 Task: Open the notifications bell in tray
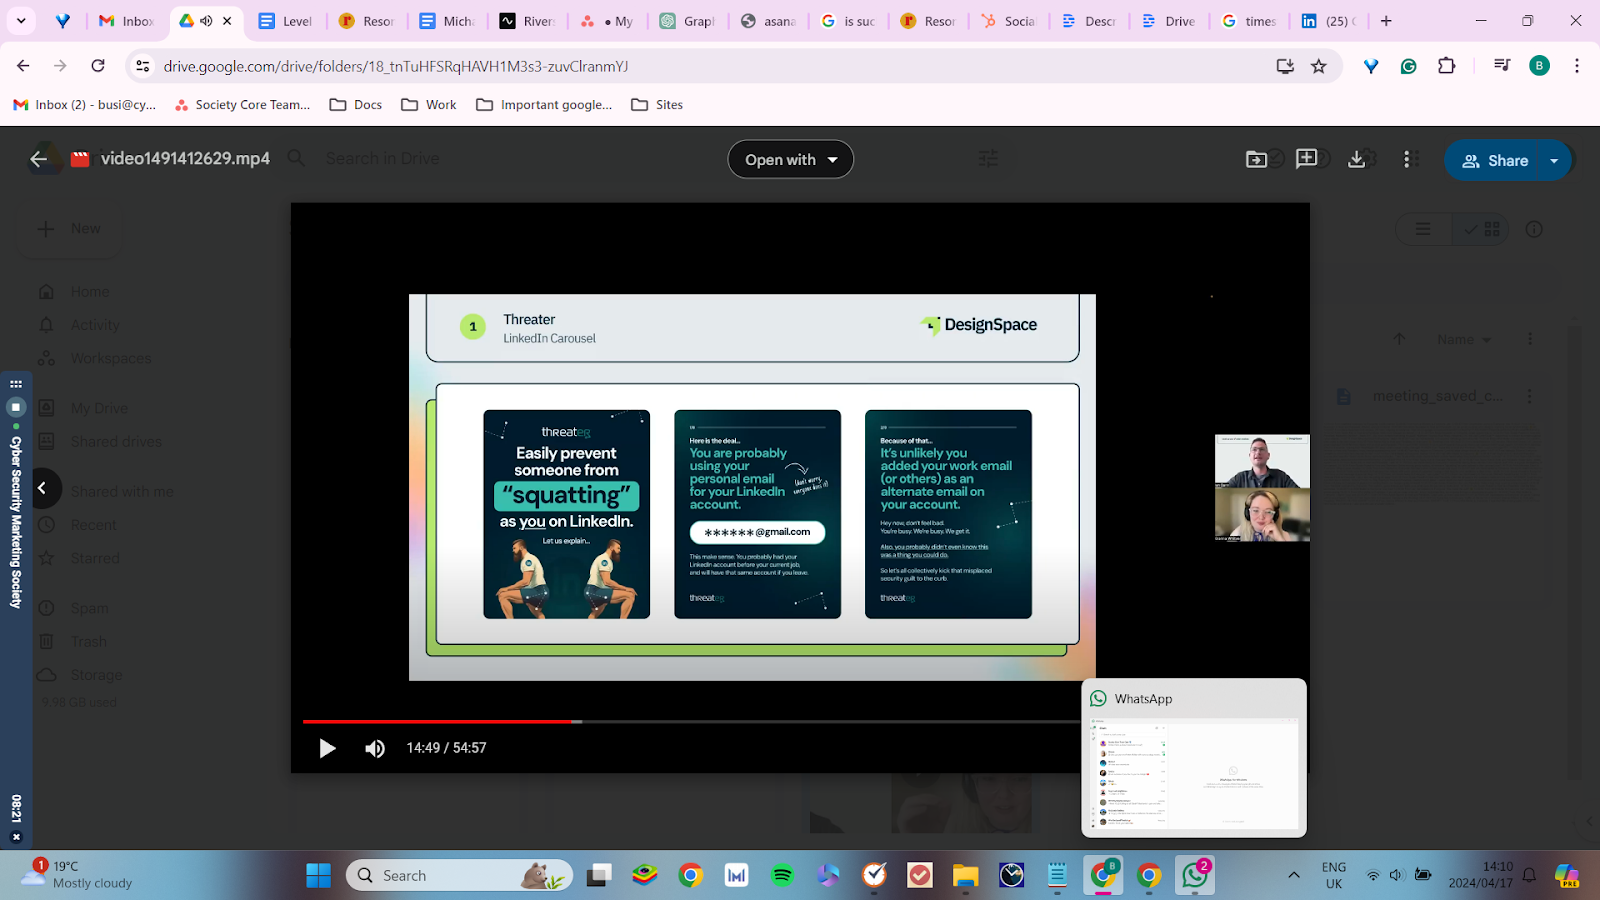[x=1529, y=876]
